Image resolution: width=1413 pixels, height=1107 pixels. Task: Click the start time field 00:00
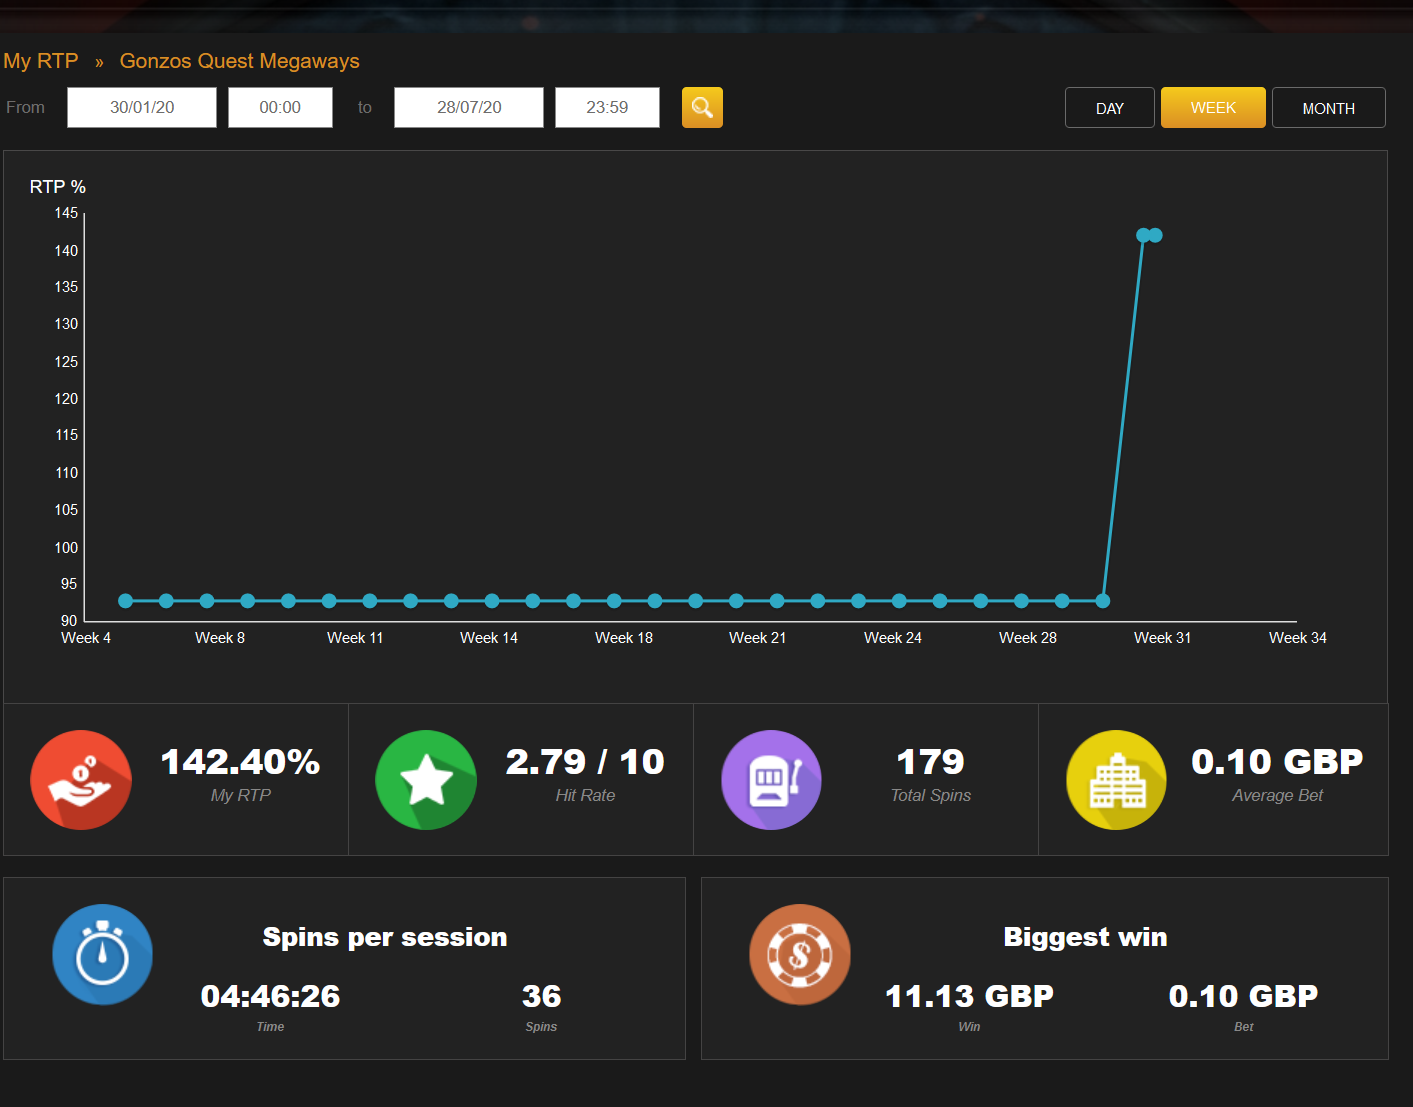pyautogui.click(x=280, y=107)
